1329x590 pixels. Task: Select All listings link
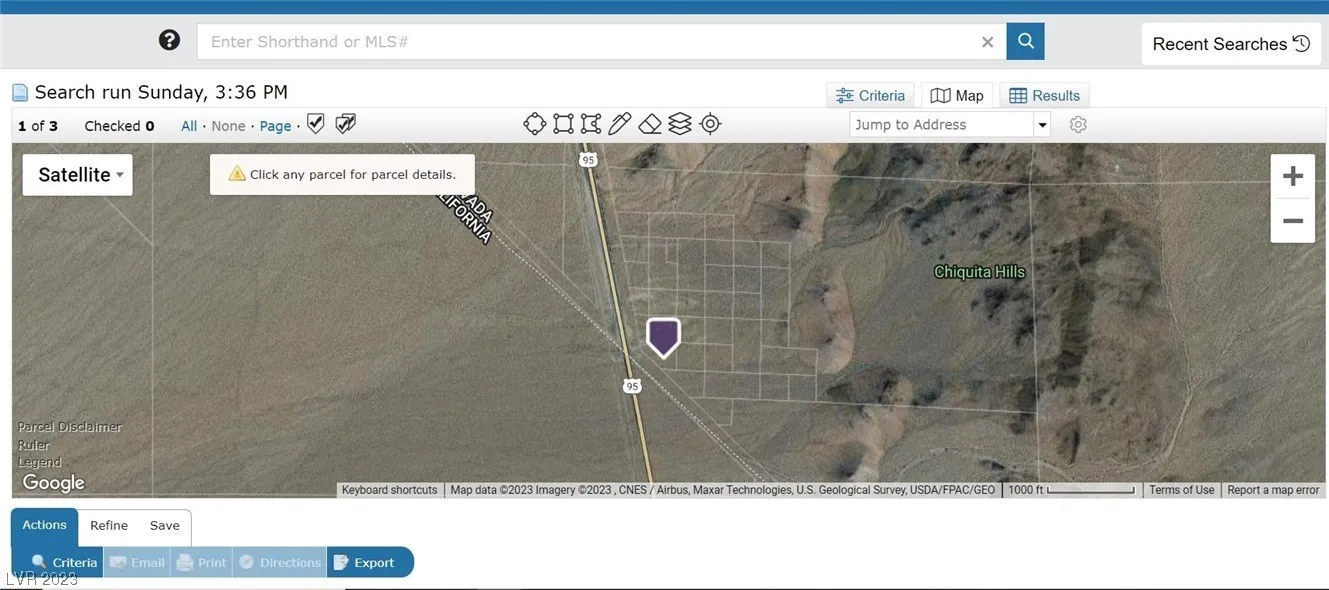pos(189,126)
